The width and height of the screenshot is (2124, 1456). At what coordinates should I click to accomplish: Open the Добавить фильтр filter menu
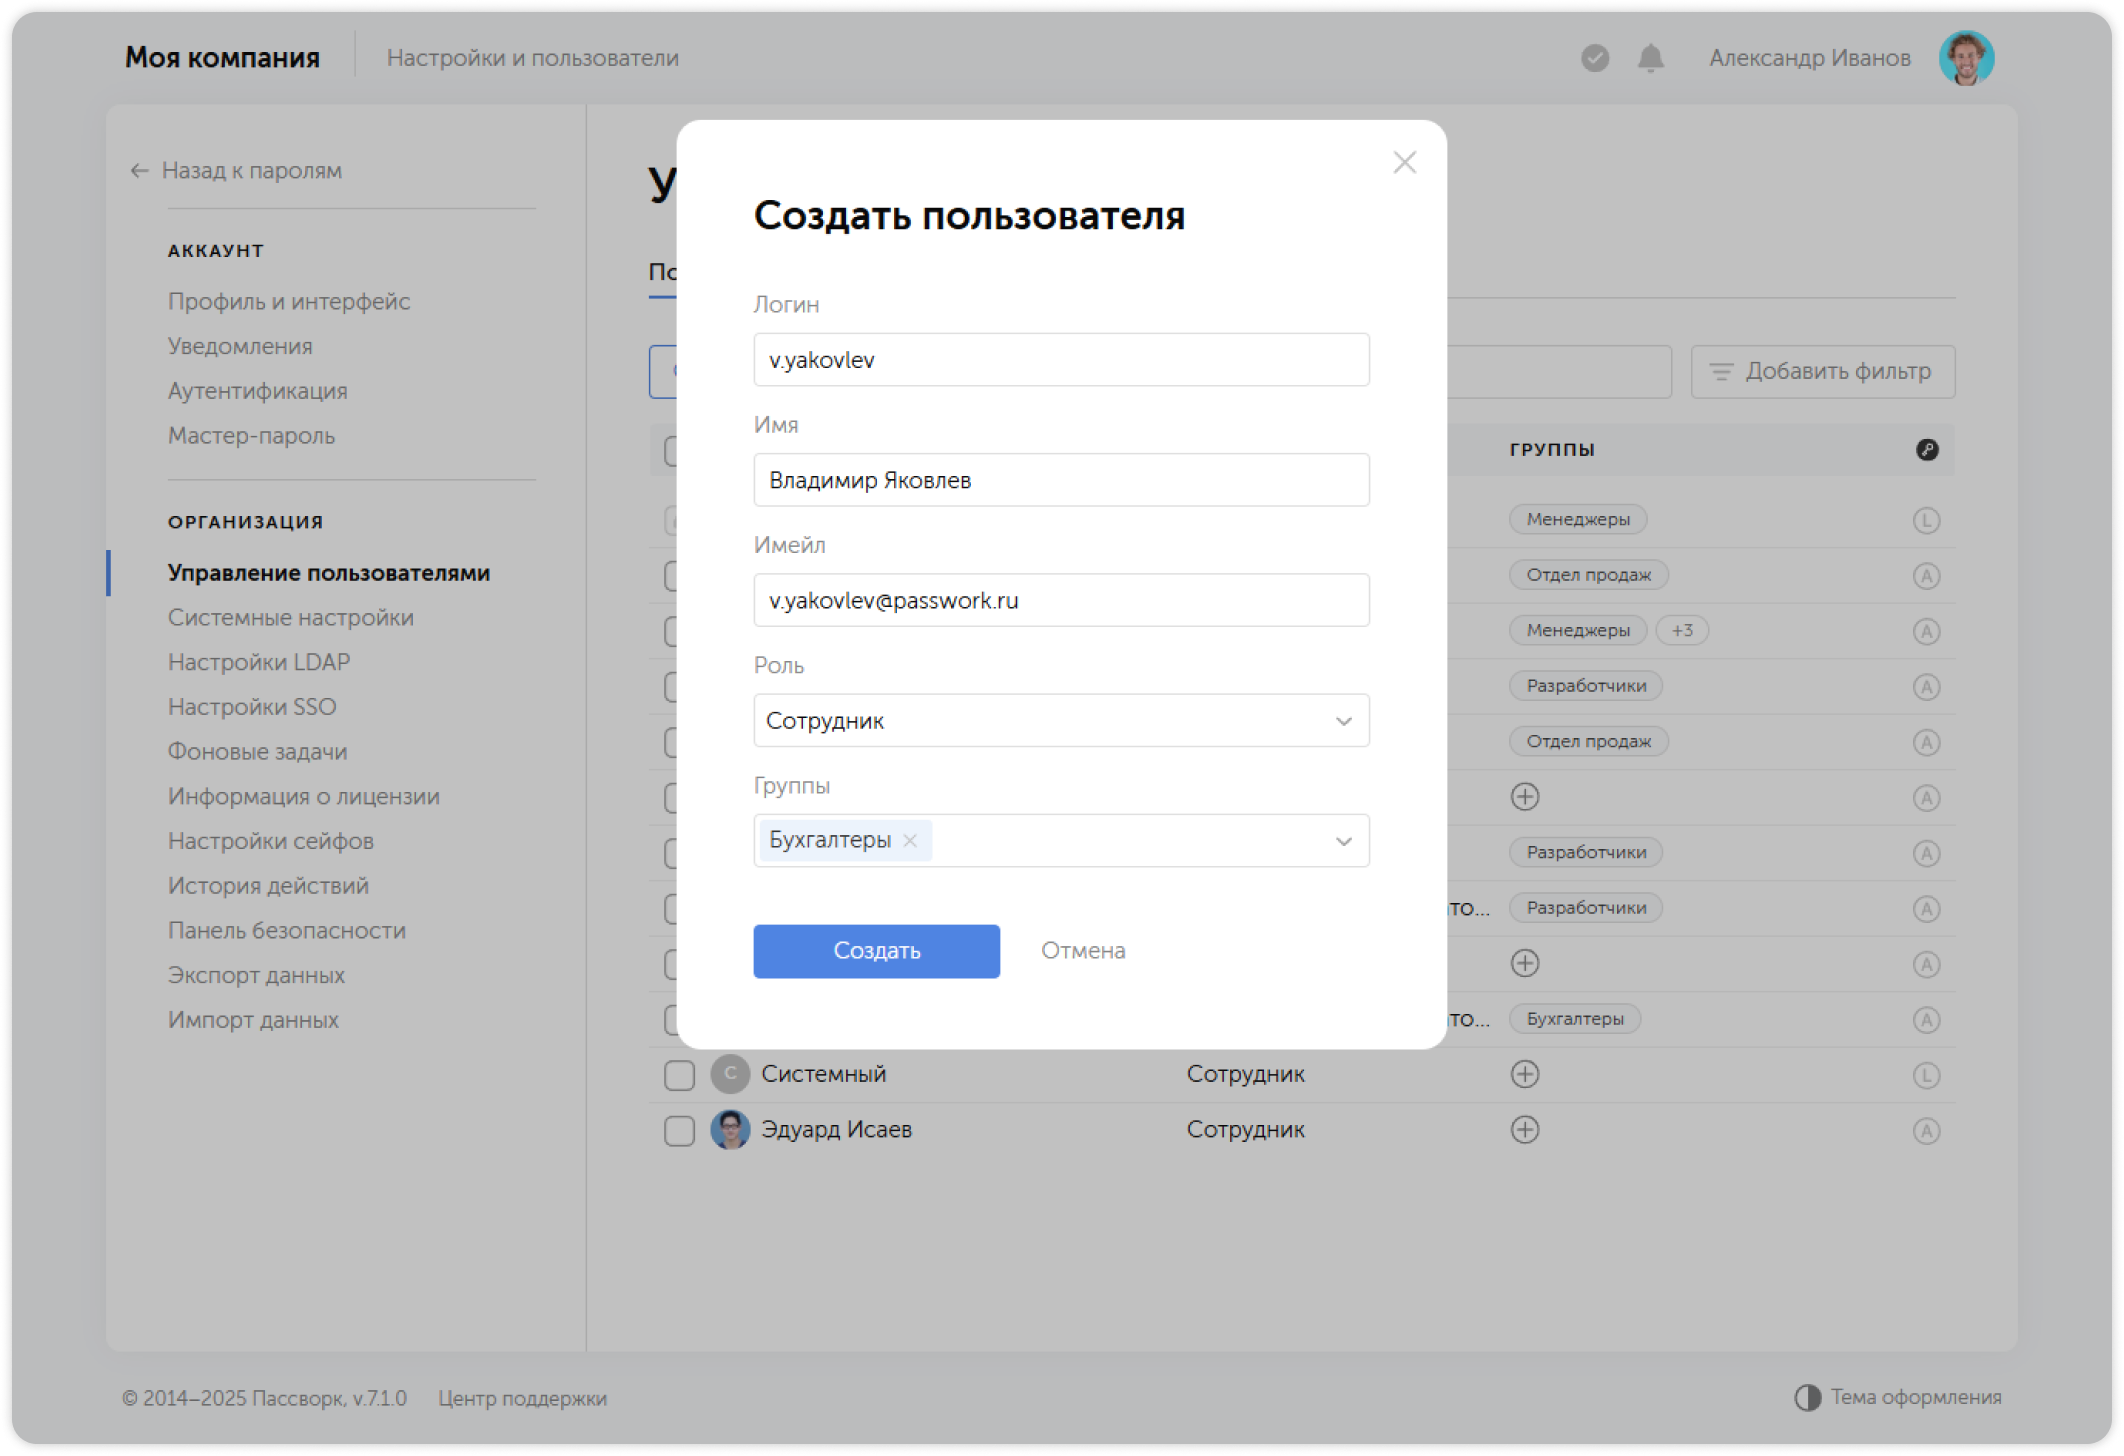[1822, 372]
